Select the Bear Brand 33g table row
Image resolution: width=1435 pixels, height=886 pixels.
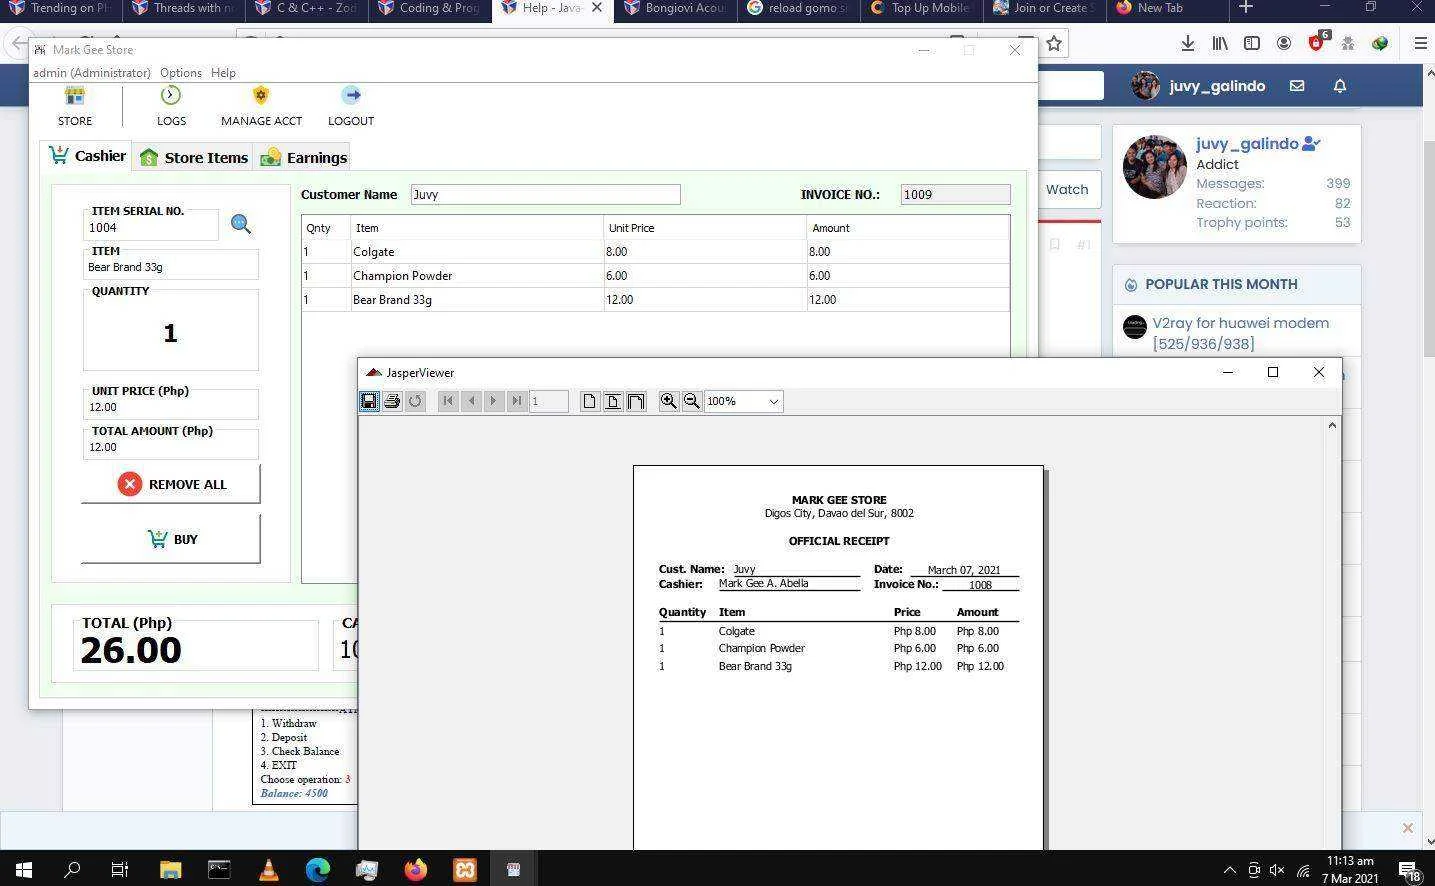[x=655, y=300]
